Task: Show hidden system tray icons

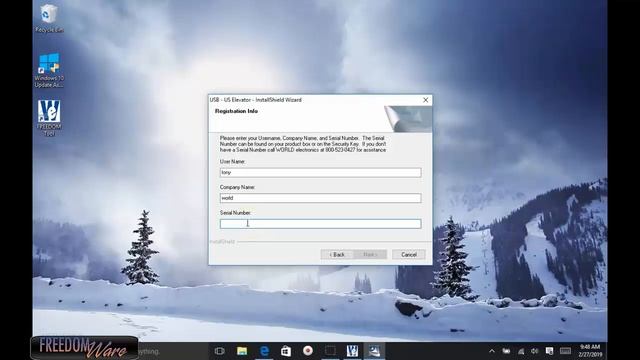Action: tap(492, 351)
